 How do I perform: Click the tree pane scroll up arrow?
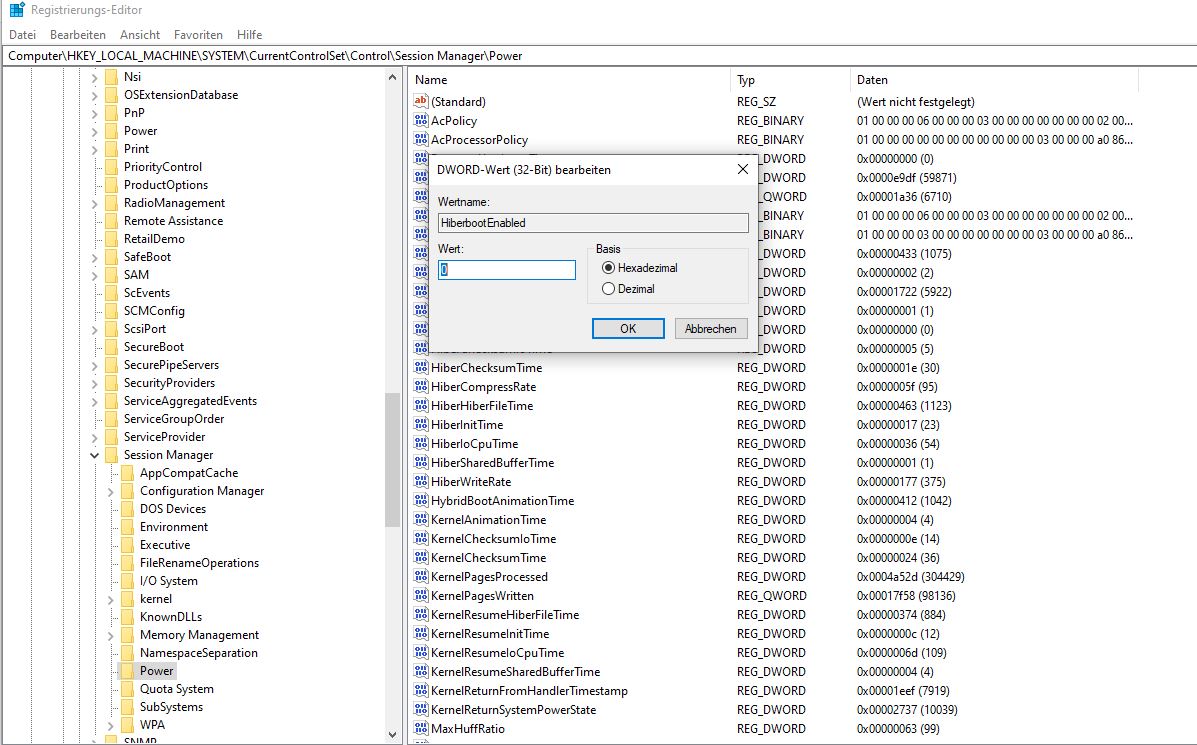click(x=392, y=77)
